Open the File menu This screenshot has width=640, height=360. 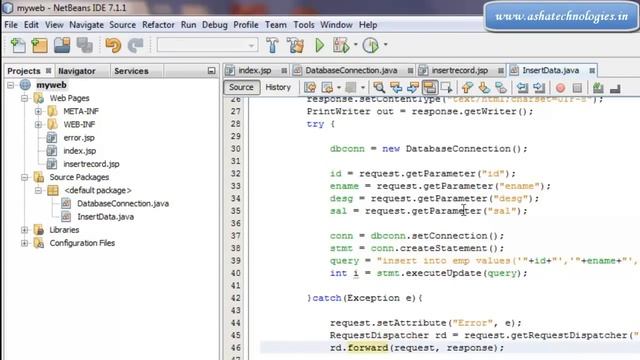(x=11, y=25)
